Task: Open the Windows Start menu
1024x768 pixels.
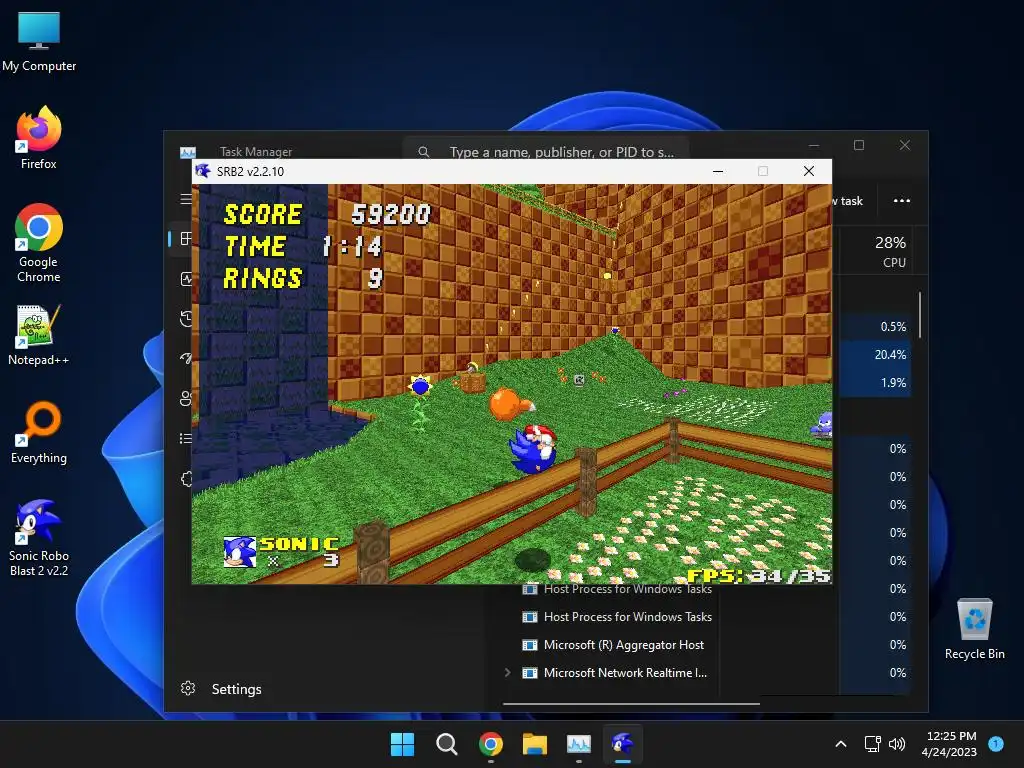Action: click(402, 744)
